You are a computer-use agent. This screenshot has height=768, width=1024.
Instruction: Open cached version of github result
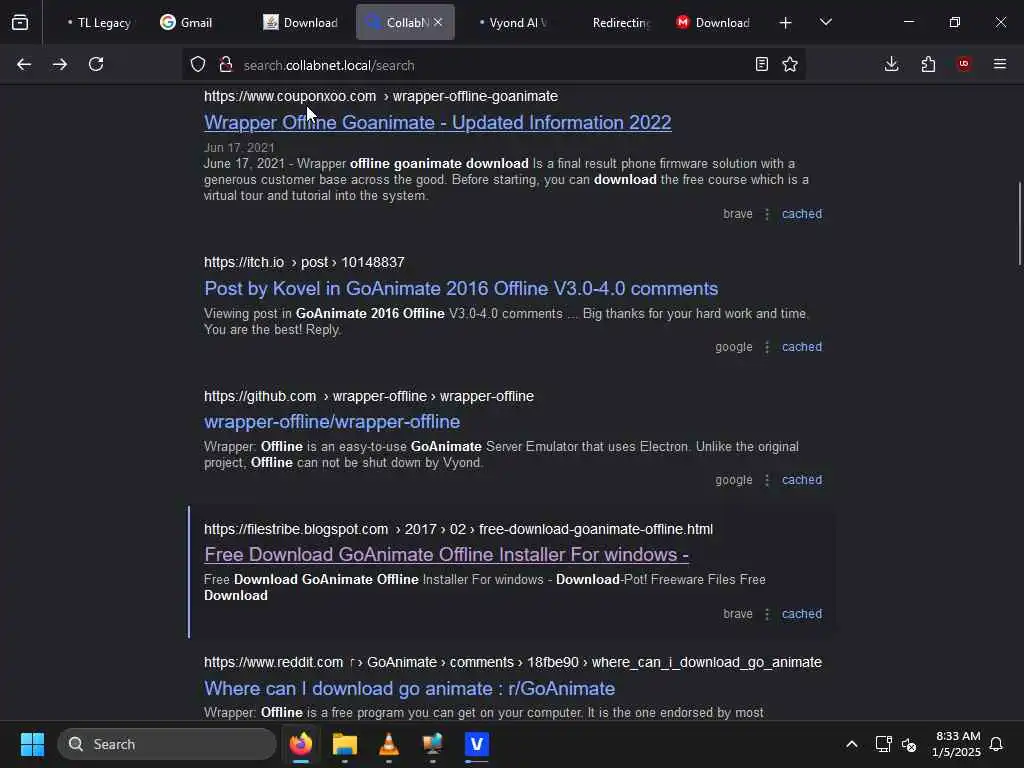[802, 480]
